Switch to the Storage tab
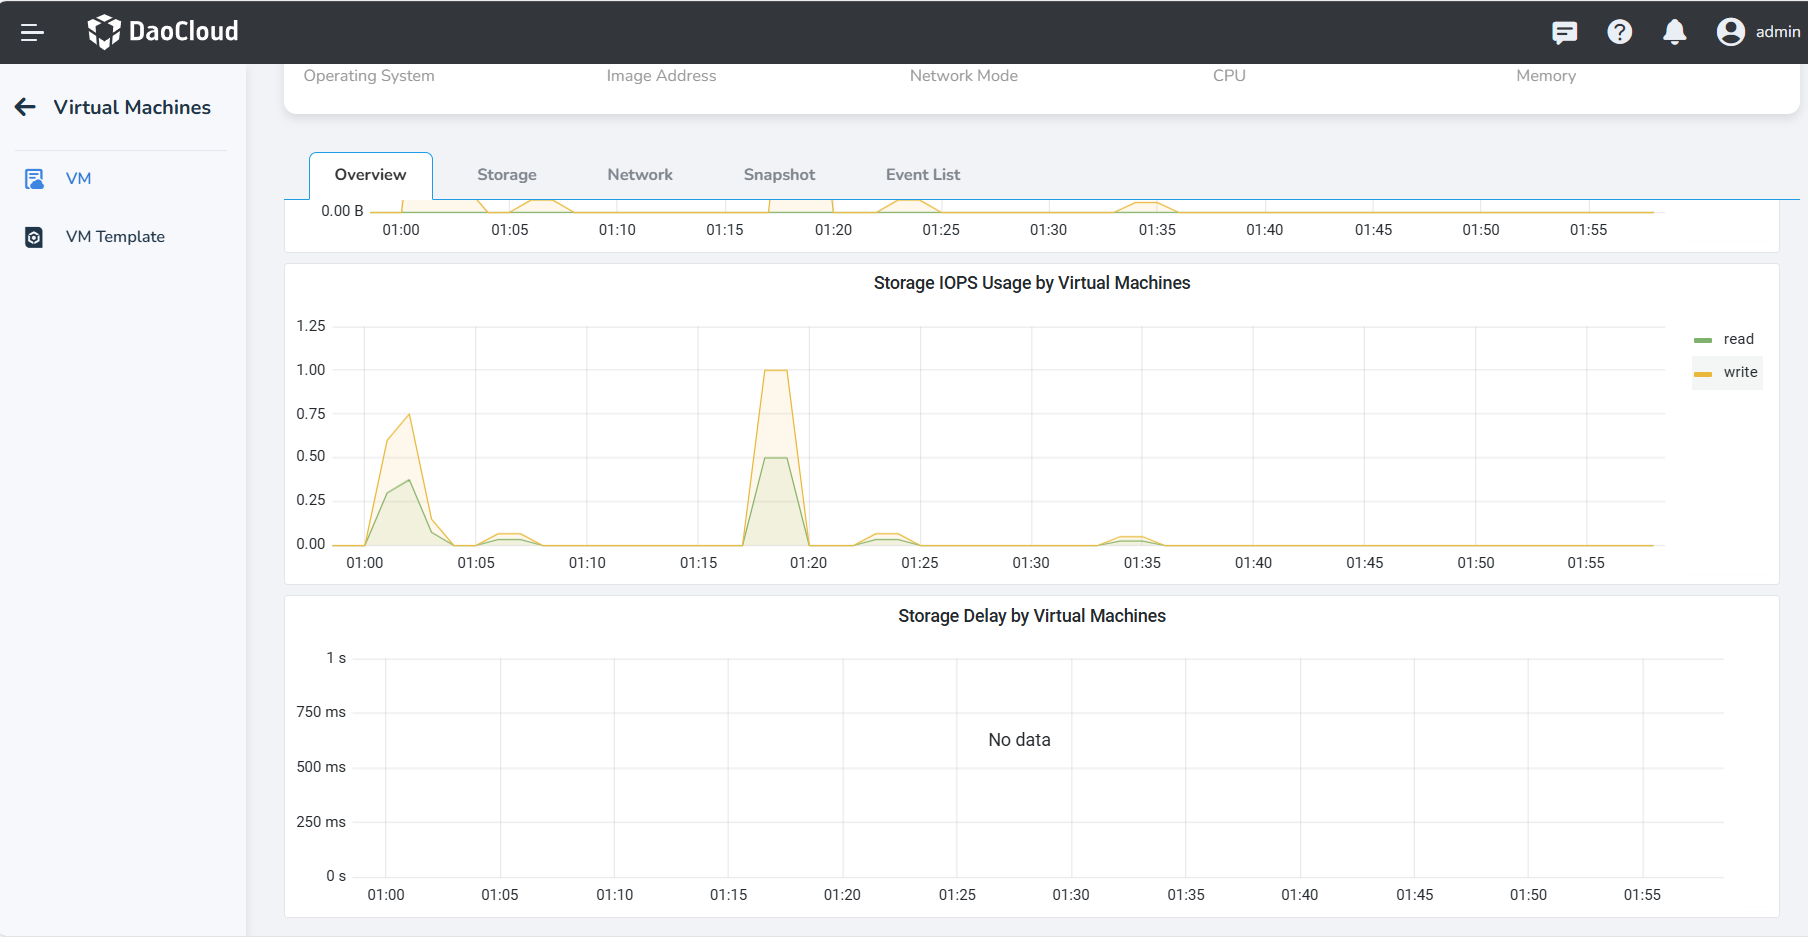Screen dimensions: 1808x937 click(x=506, y=175)
